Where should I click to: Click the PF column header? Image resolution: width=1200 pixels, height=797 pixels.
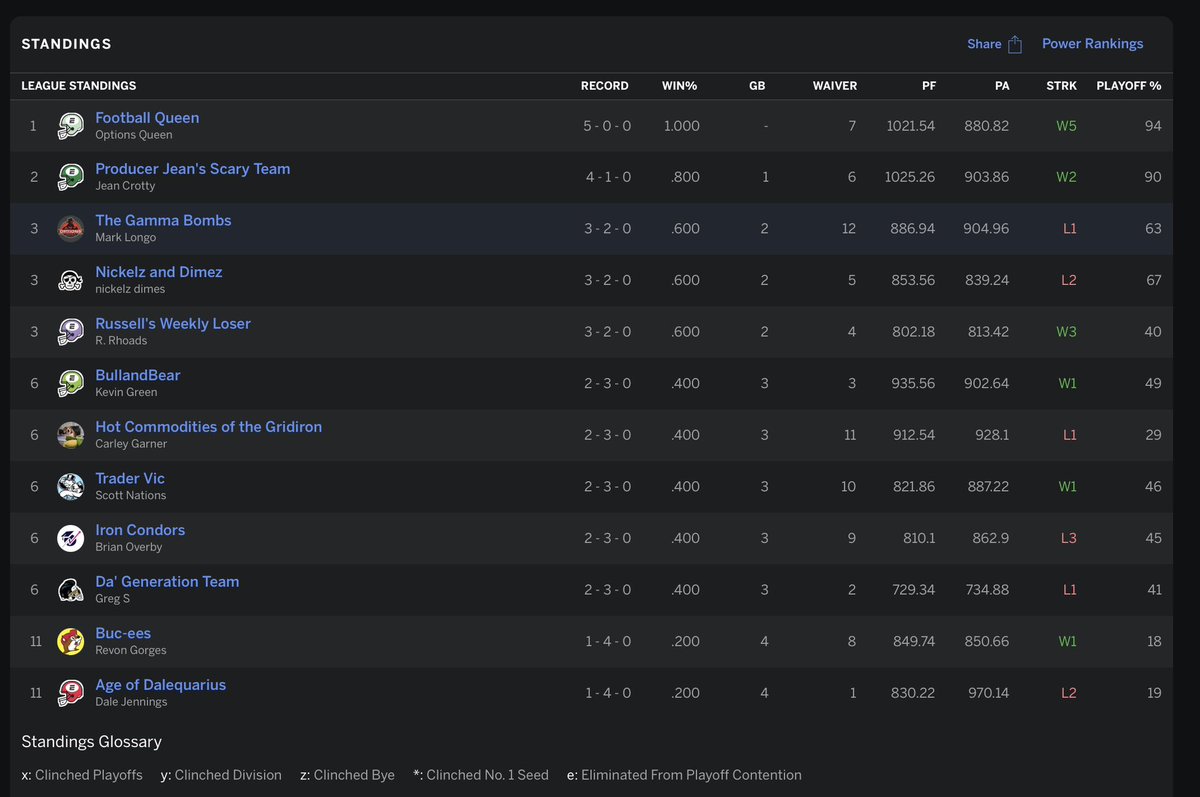929,86
